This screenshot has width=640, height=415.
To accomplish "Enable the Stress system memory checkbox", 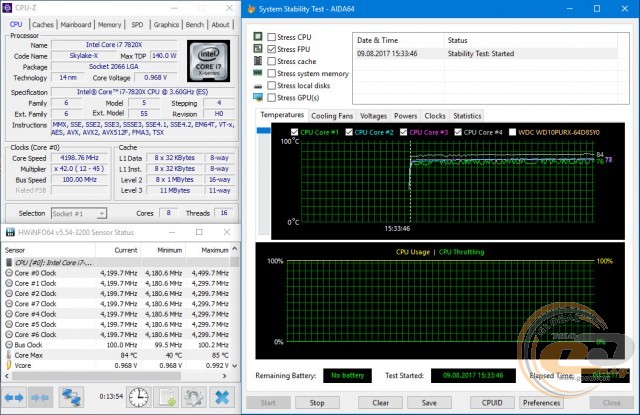I will click(x=271, y=73).
